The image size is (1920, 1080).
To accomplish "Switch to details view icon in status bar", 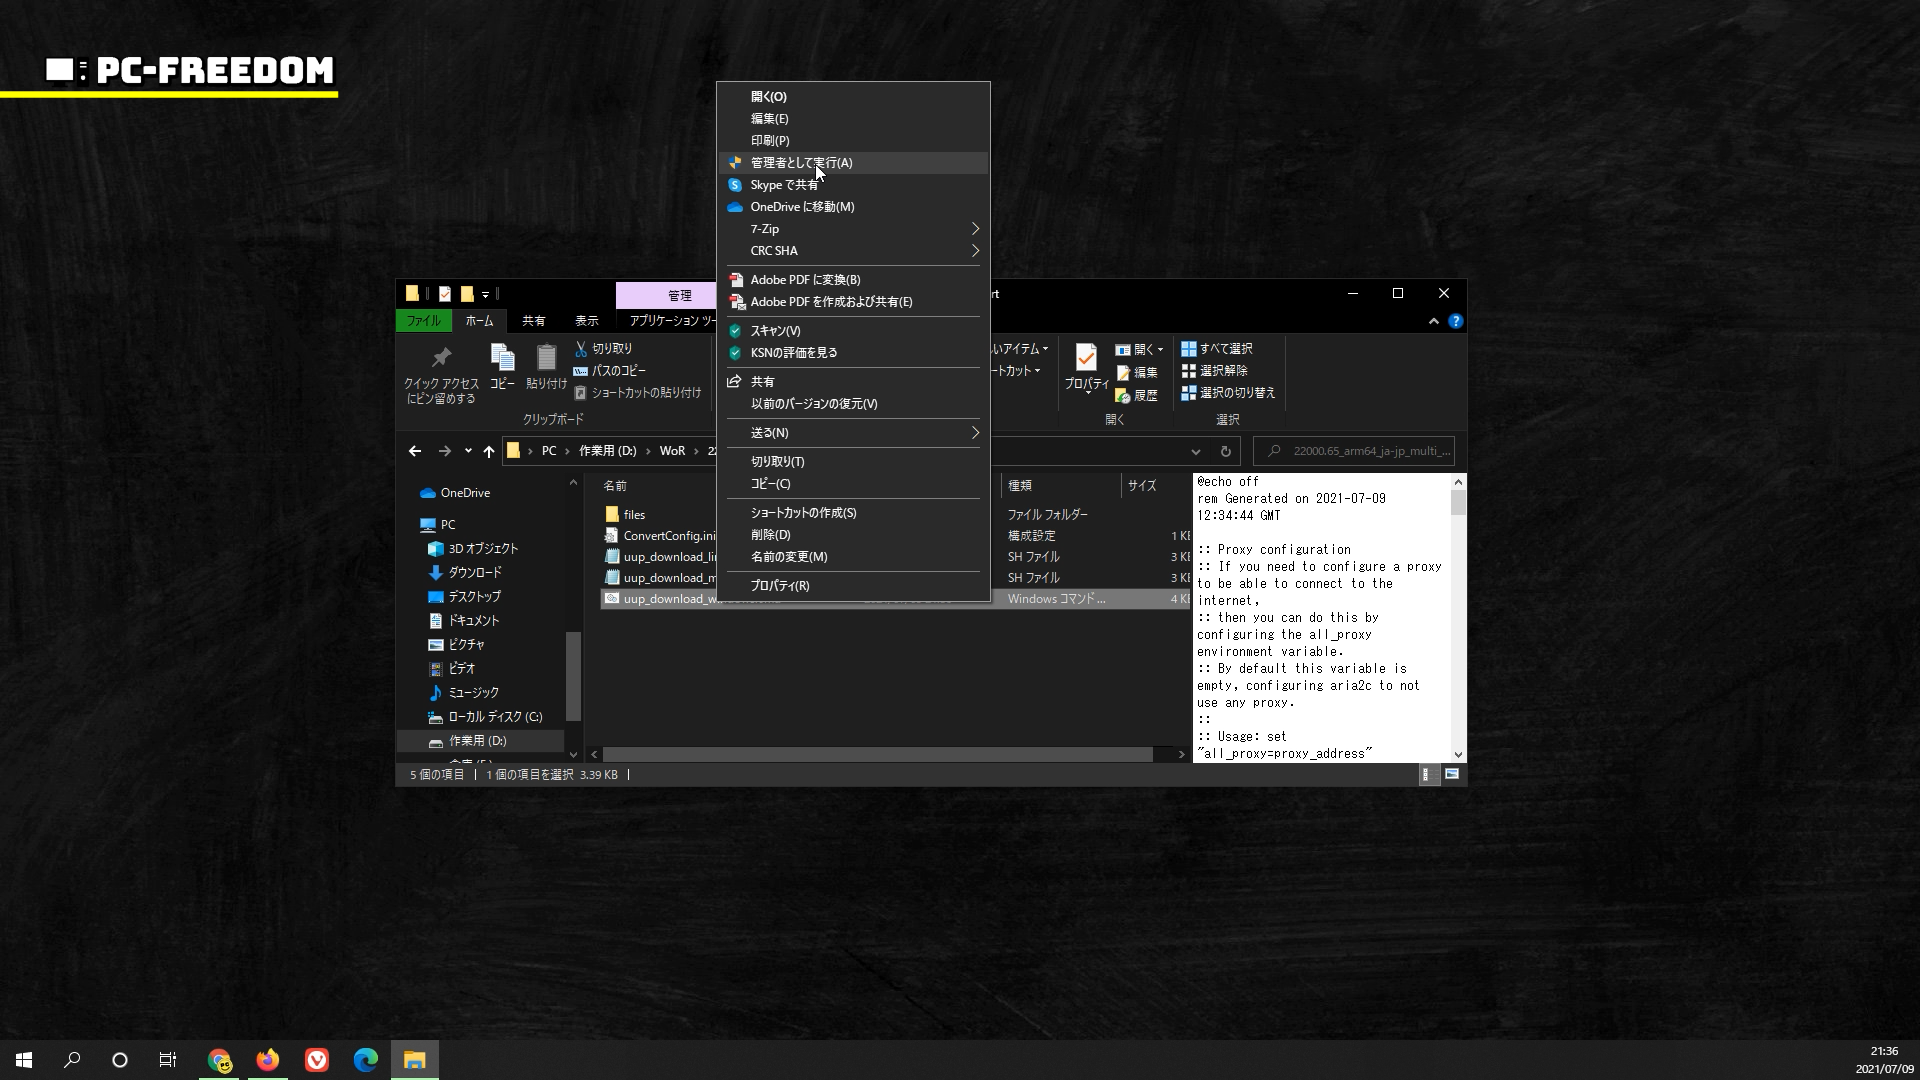I will click(1427, 775).
